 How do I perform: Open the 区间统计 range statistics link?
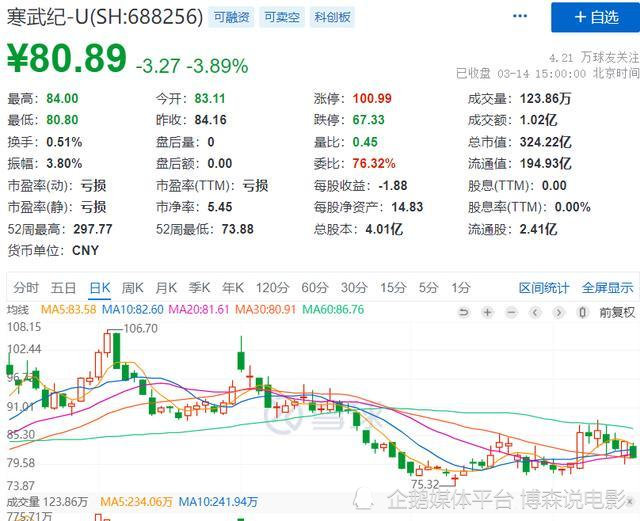[543, 287]
